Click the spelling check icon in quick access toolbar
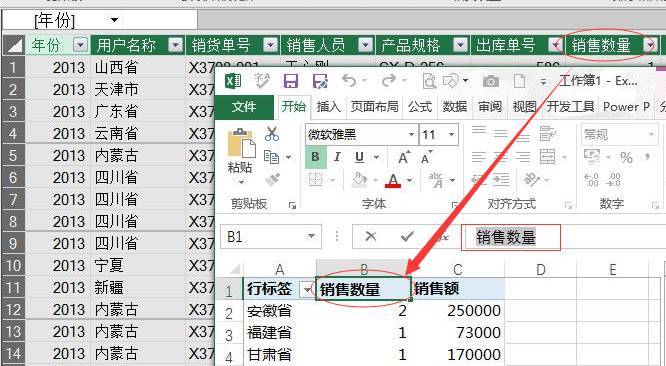Image resolution: width=666 pixels, height=366 pixels. tap(262, 81)
